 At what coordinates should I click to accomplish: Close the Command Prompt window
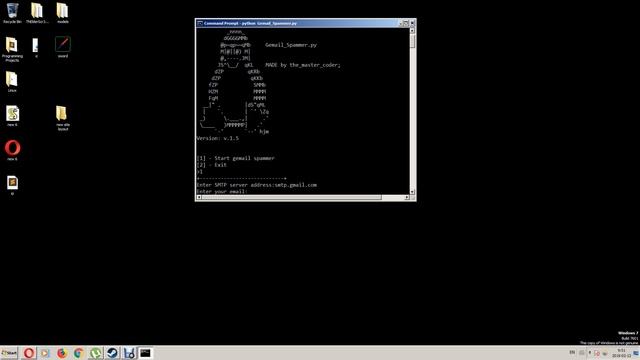(412, 23)
